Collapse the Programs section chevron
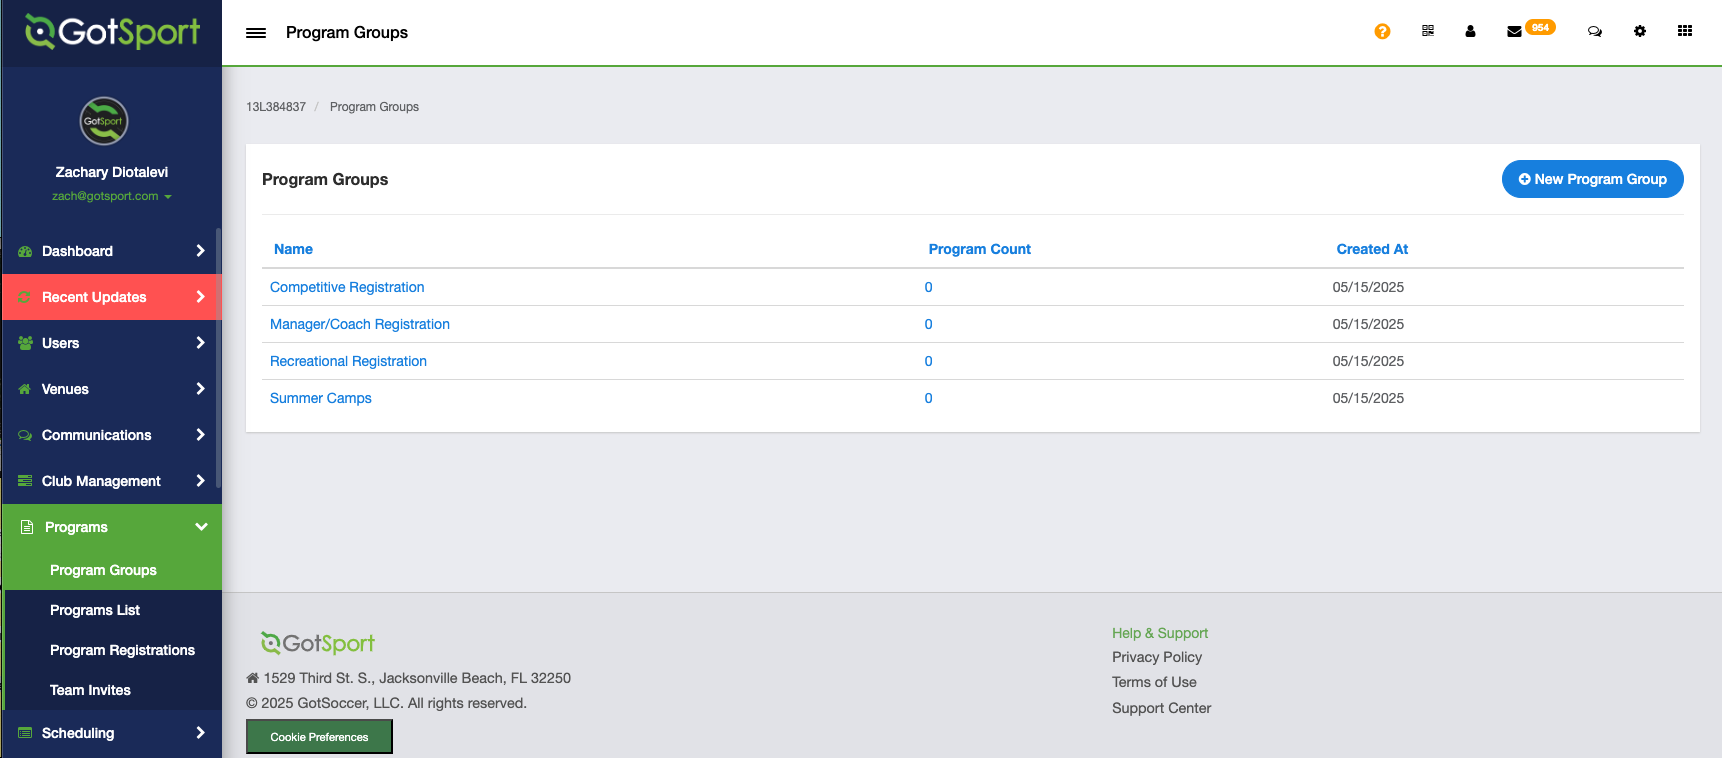Viewport: 1722px width, 758px height. [201, 527]
